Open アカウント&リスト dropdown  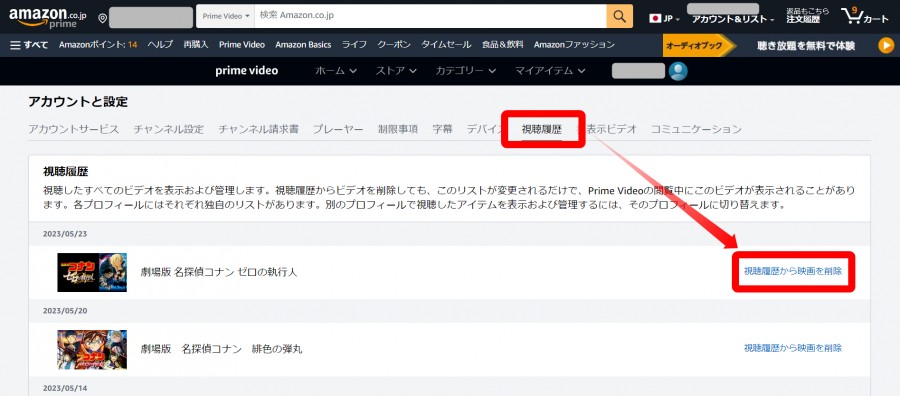732,20
